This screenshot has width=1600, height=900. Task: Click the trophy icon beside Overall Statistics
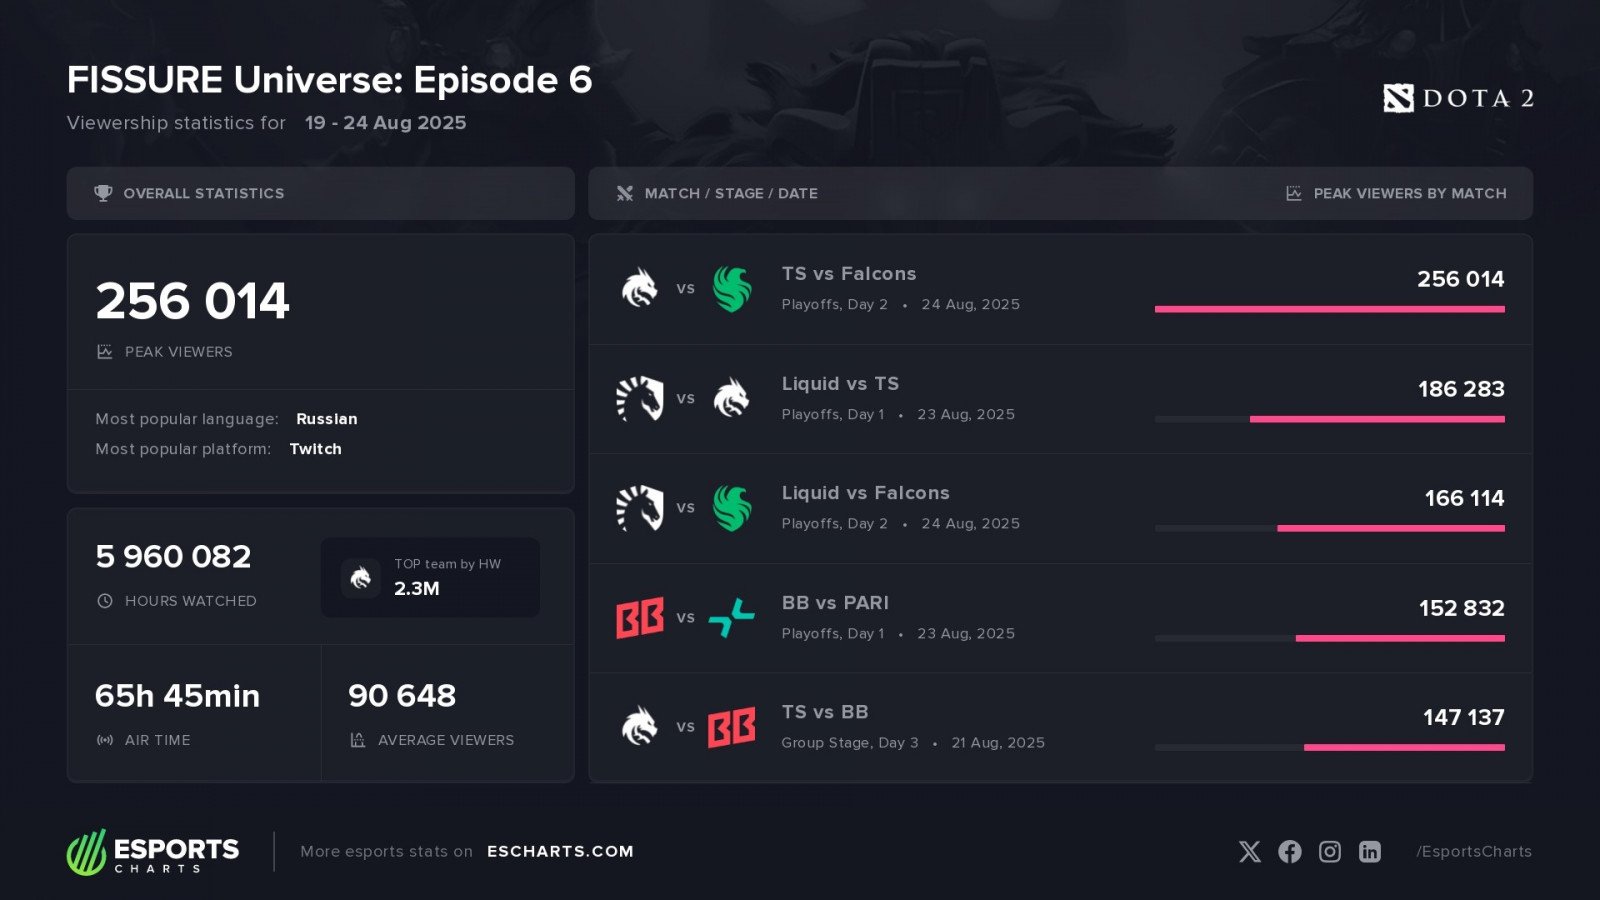(103, 193)
